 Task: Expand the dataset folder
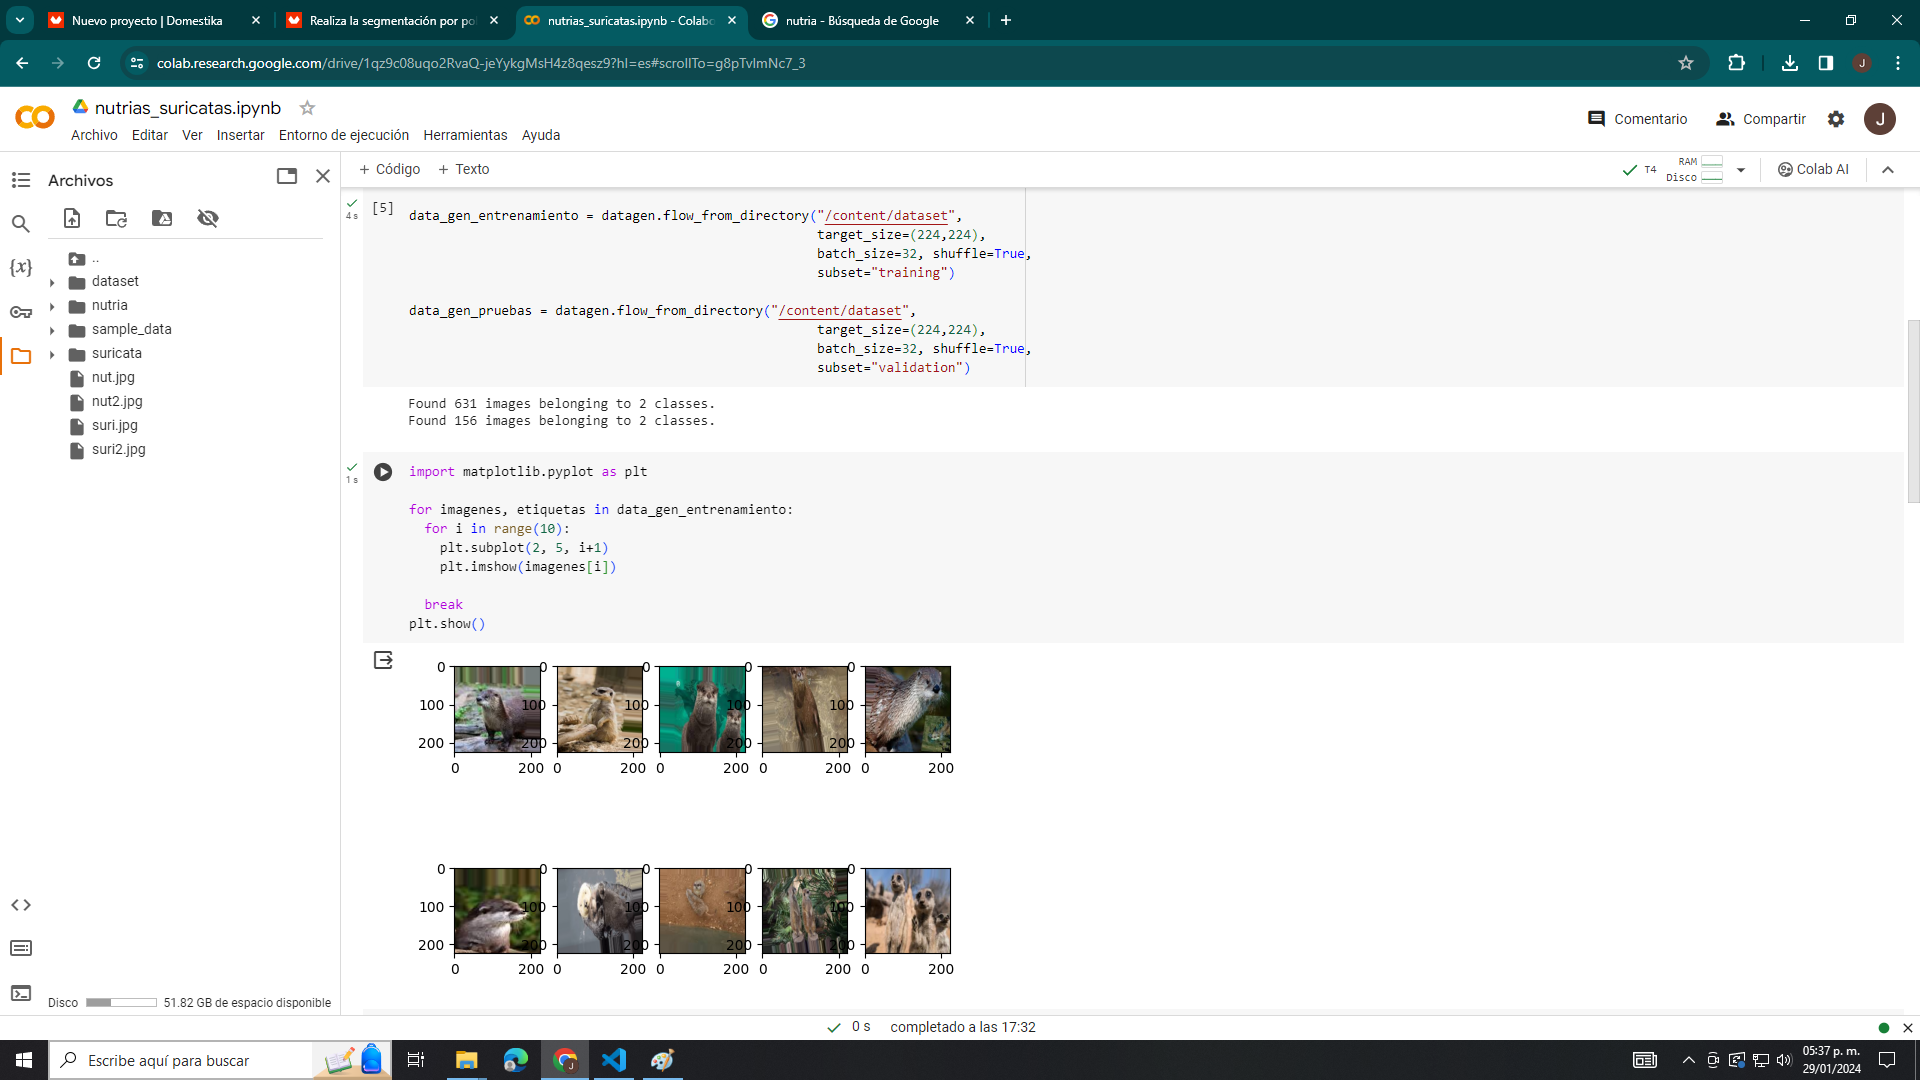(x=52, y=282)
